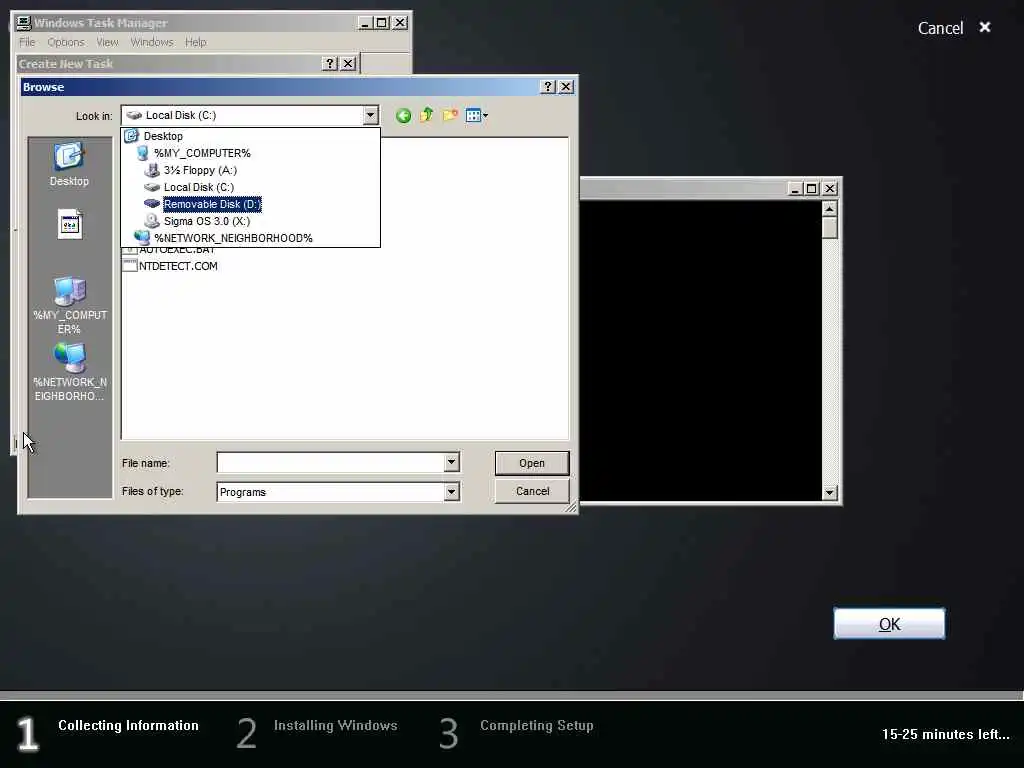Maximize the Windows Task Manager window
This screenshot has height=768, width=1024.
point(382,23)
